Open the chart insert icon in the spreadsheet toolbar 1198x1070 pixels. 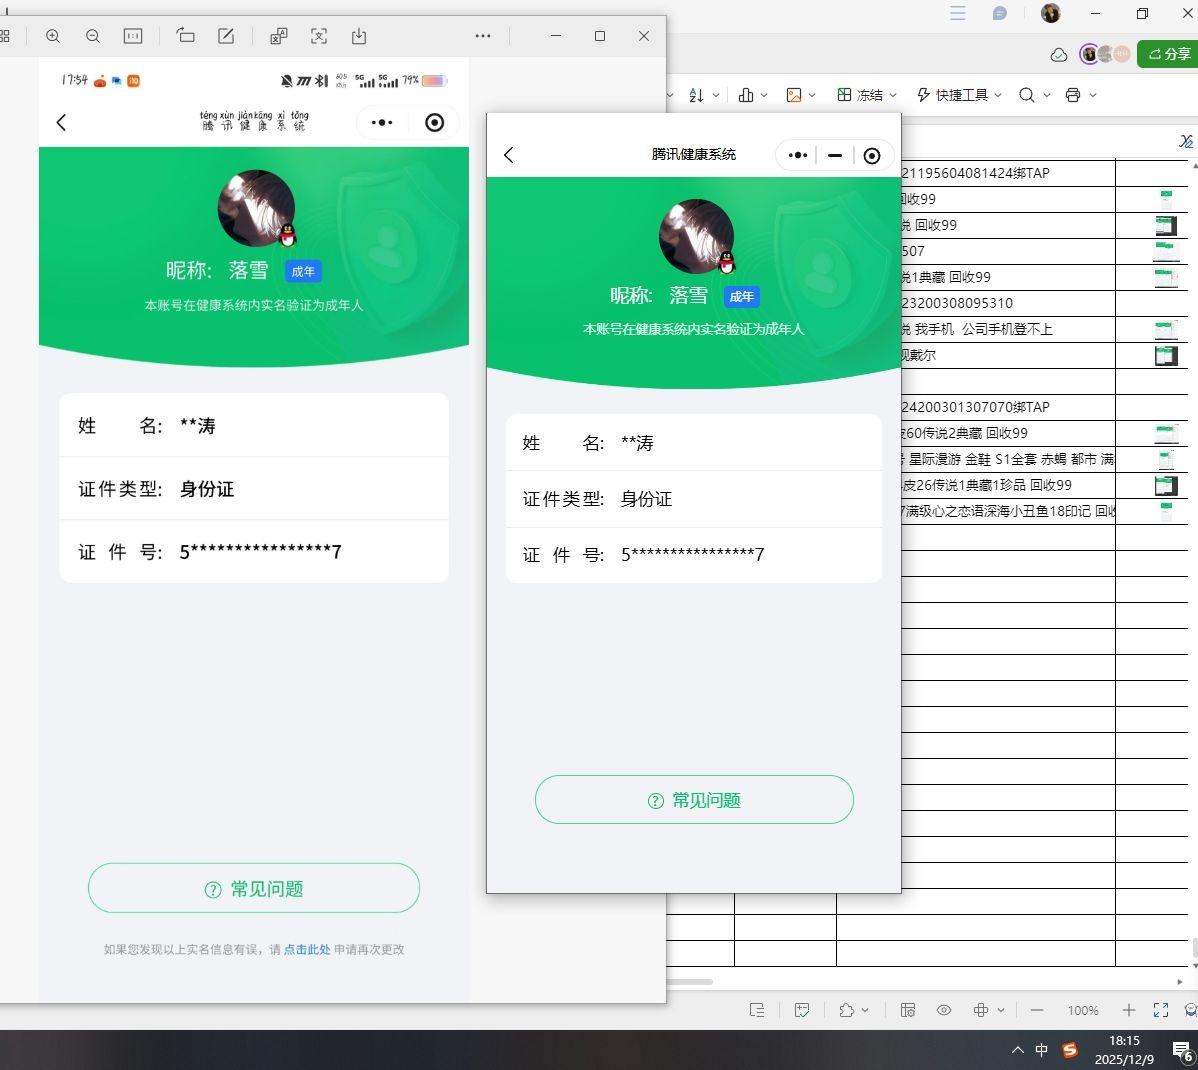(x=748, y=94)
